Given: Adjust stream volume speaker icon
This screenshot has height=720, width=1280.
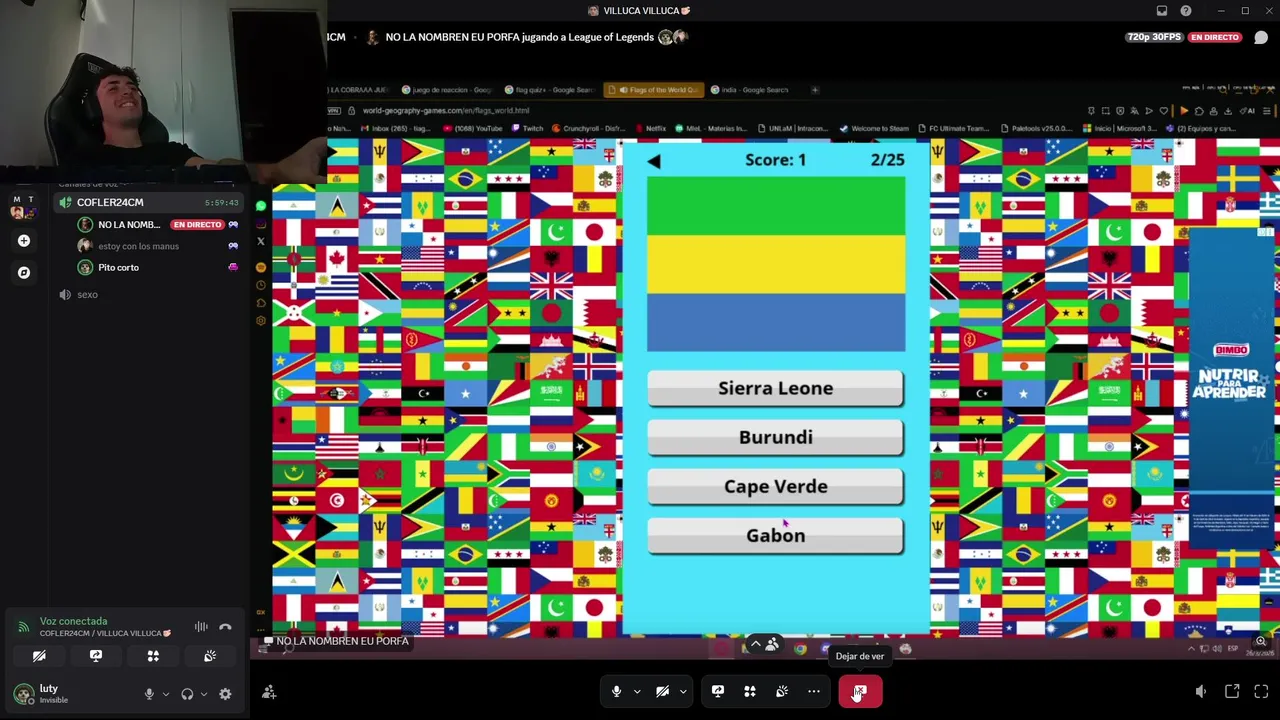Looking at the screenshot, I should [1201, 691].
